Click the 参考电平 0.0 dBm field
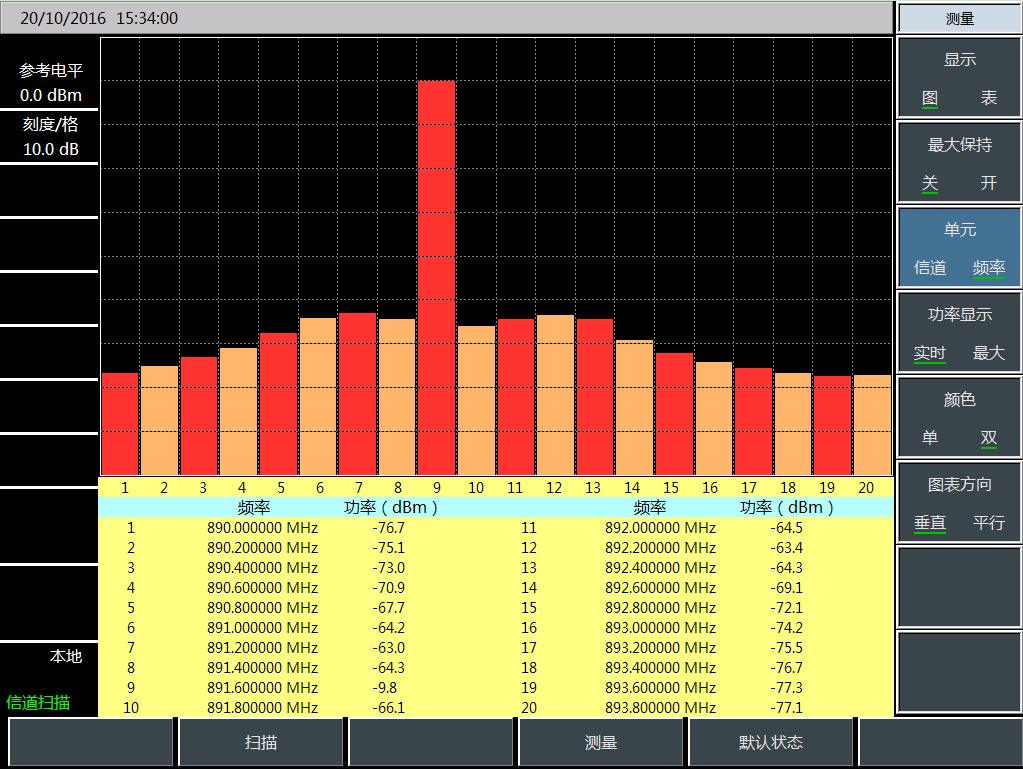1023x769 pixels. 50,83
